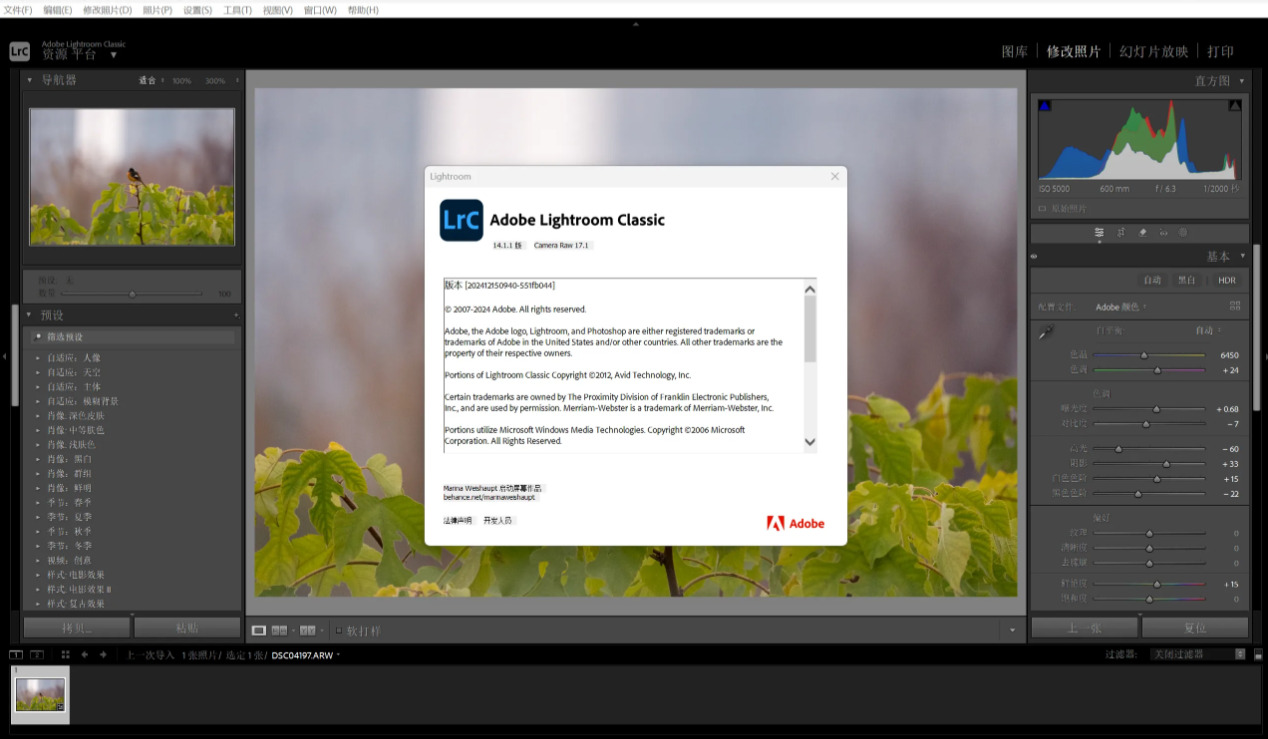
Task: Click the Loupe view icon in toolbar
Action: 259,630
